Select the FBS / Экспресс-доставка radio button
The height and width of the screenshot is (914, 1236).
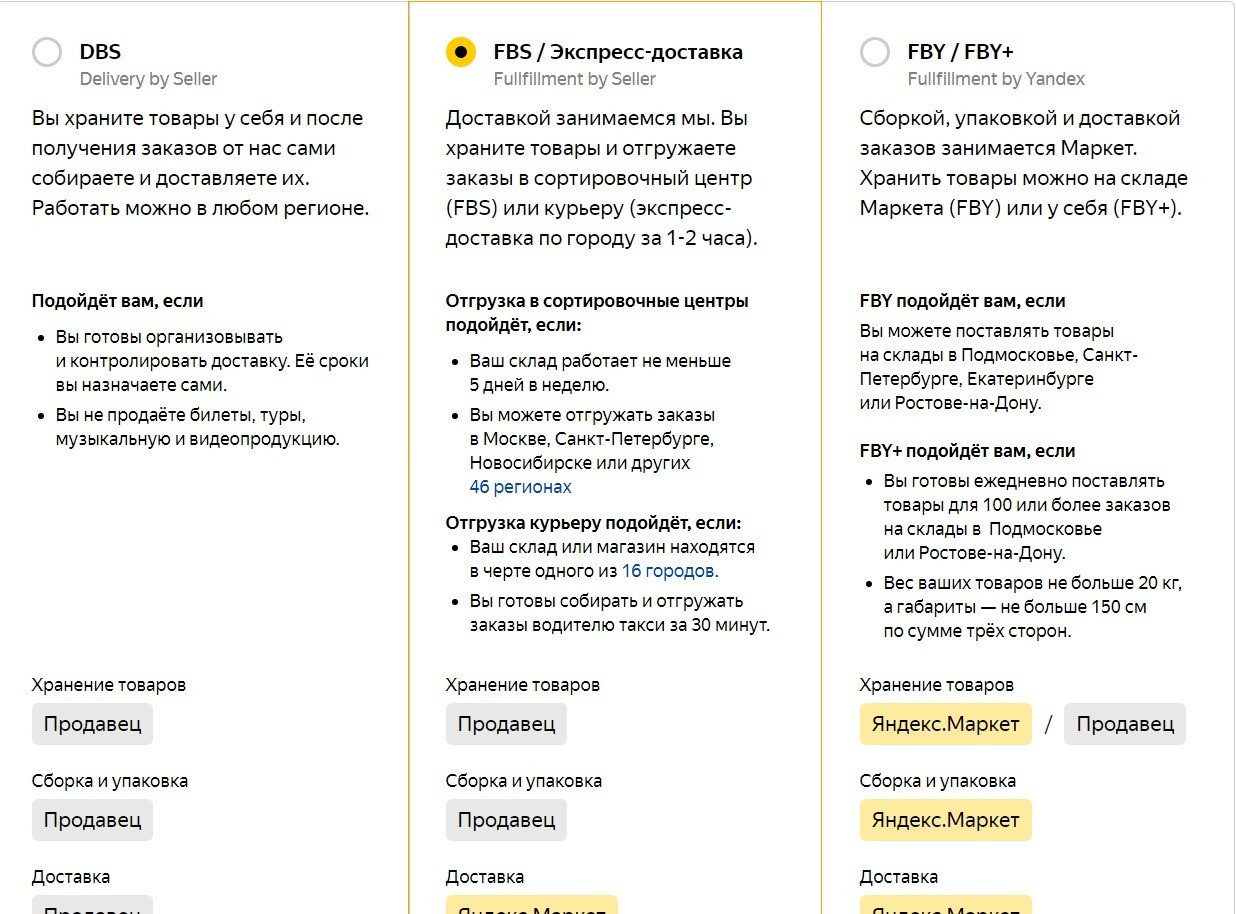coord(461,52)
